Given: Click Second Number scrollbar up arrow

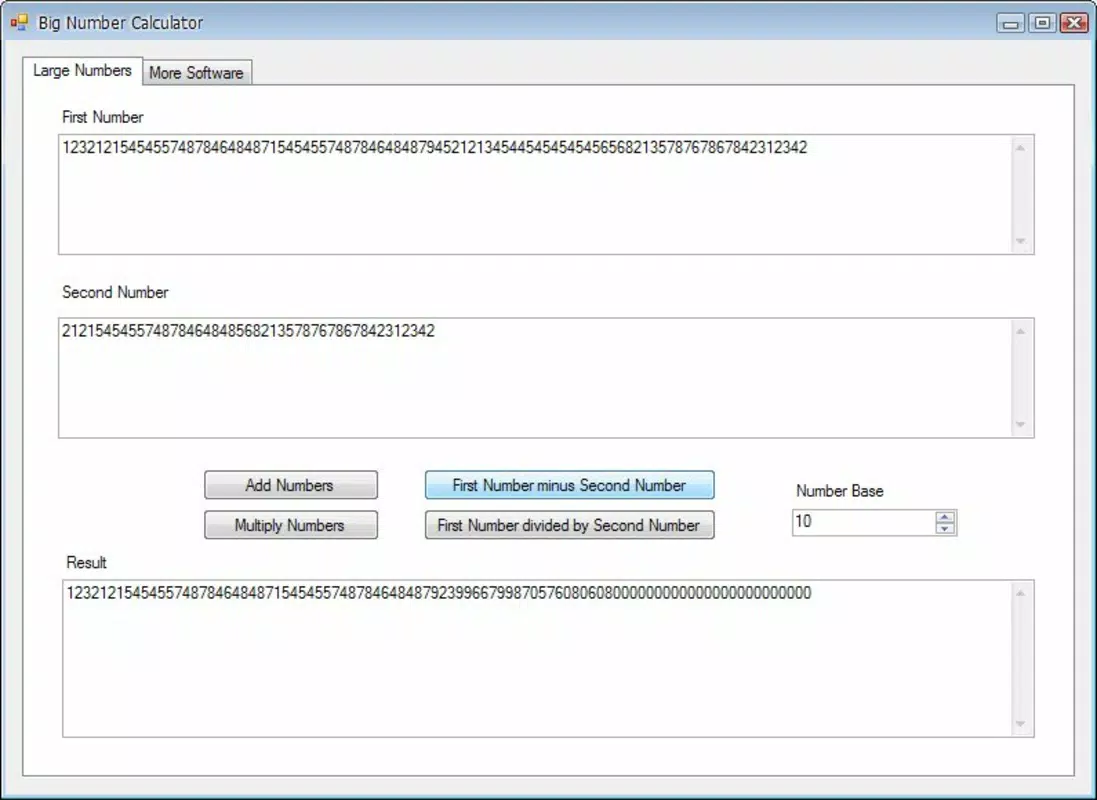Looking at the screenshot, I should (x=1021, y=331).
